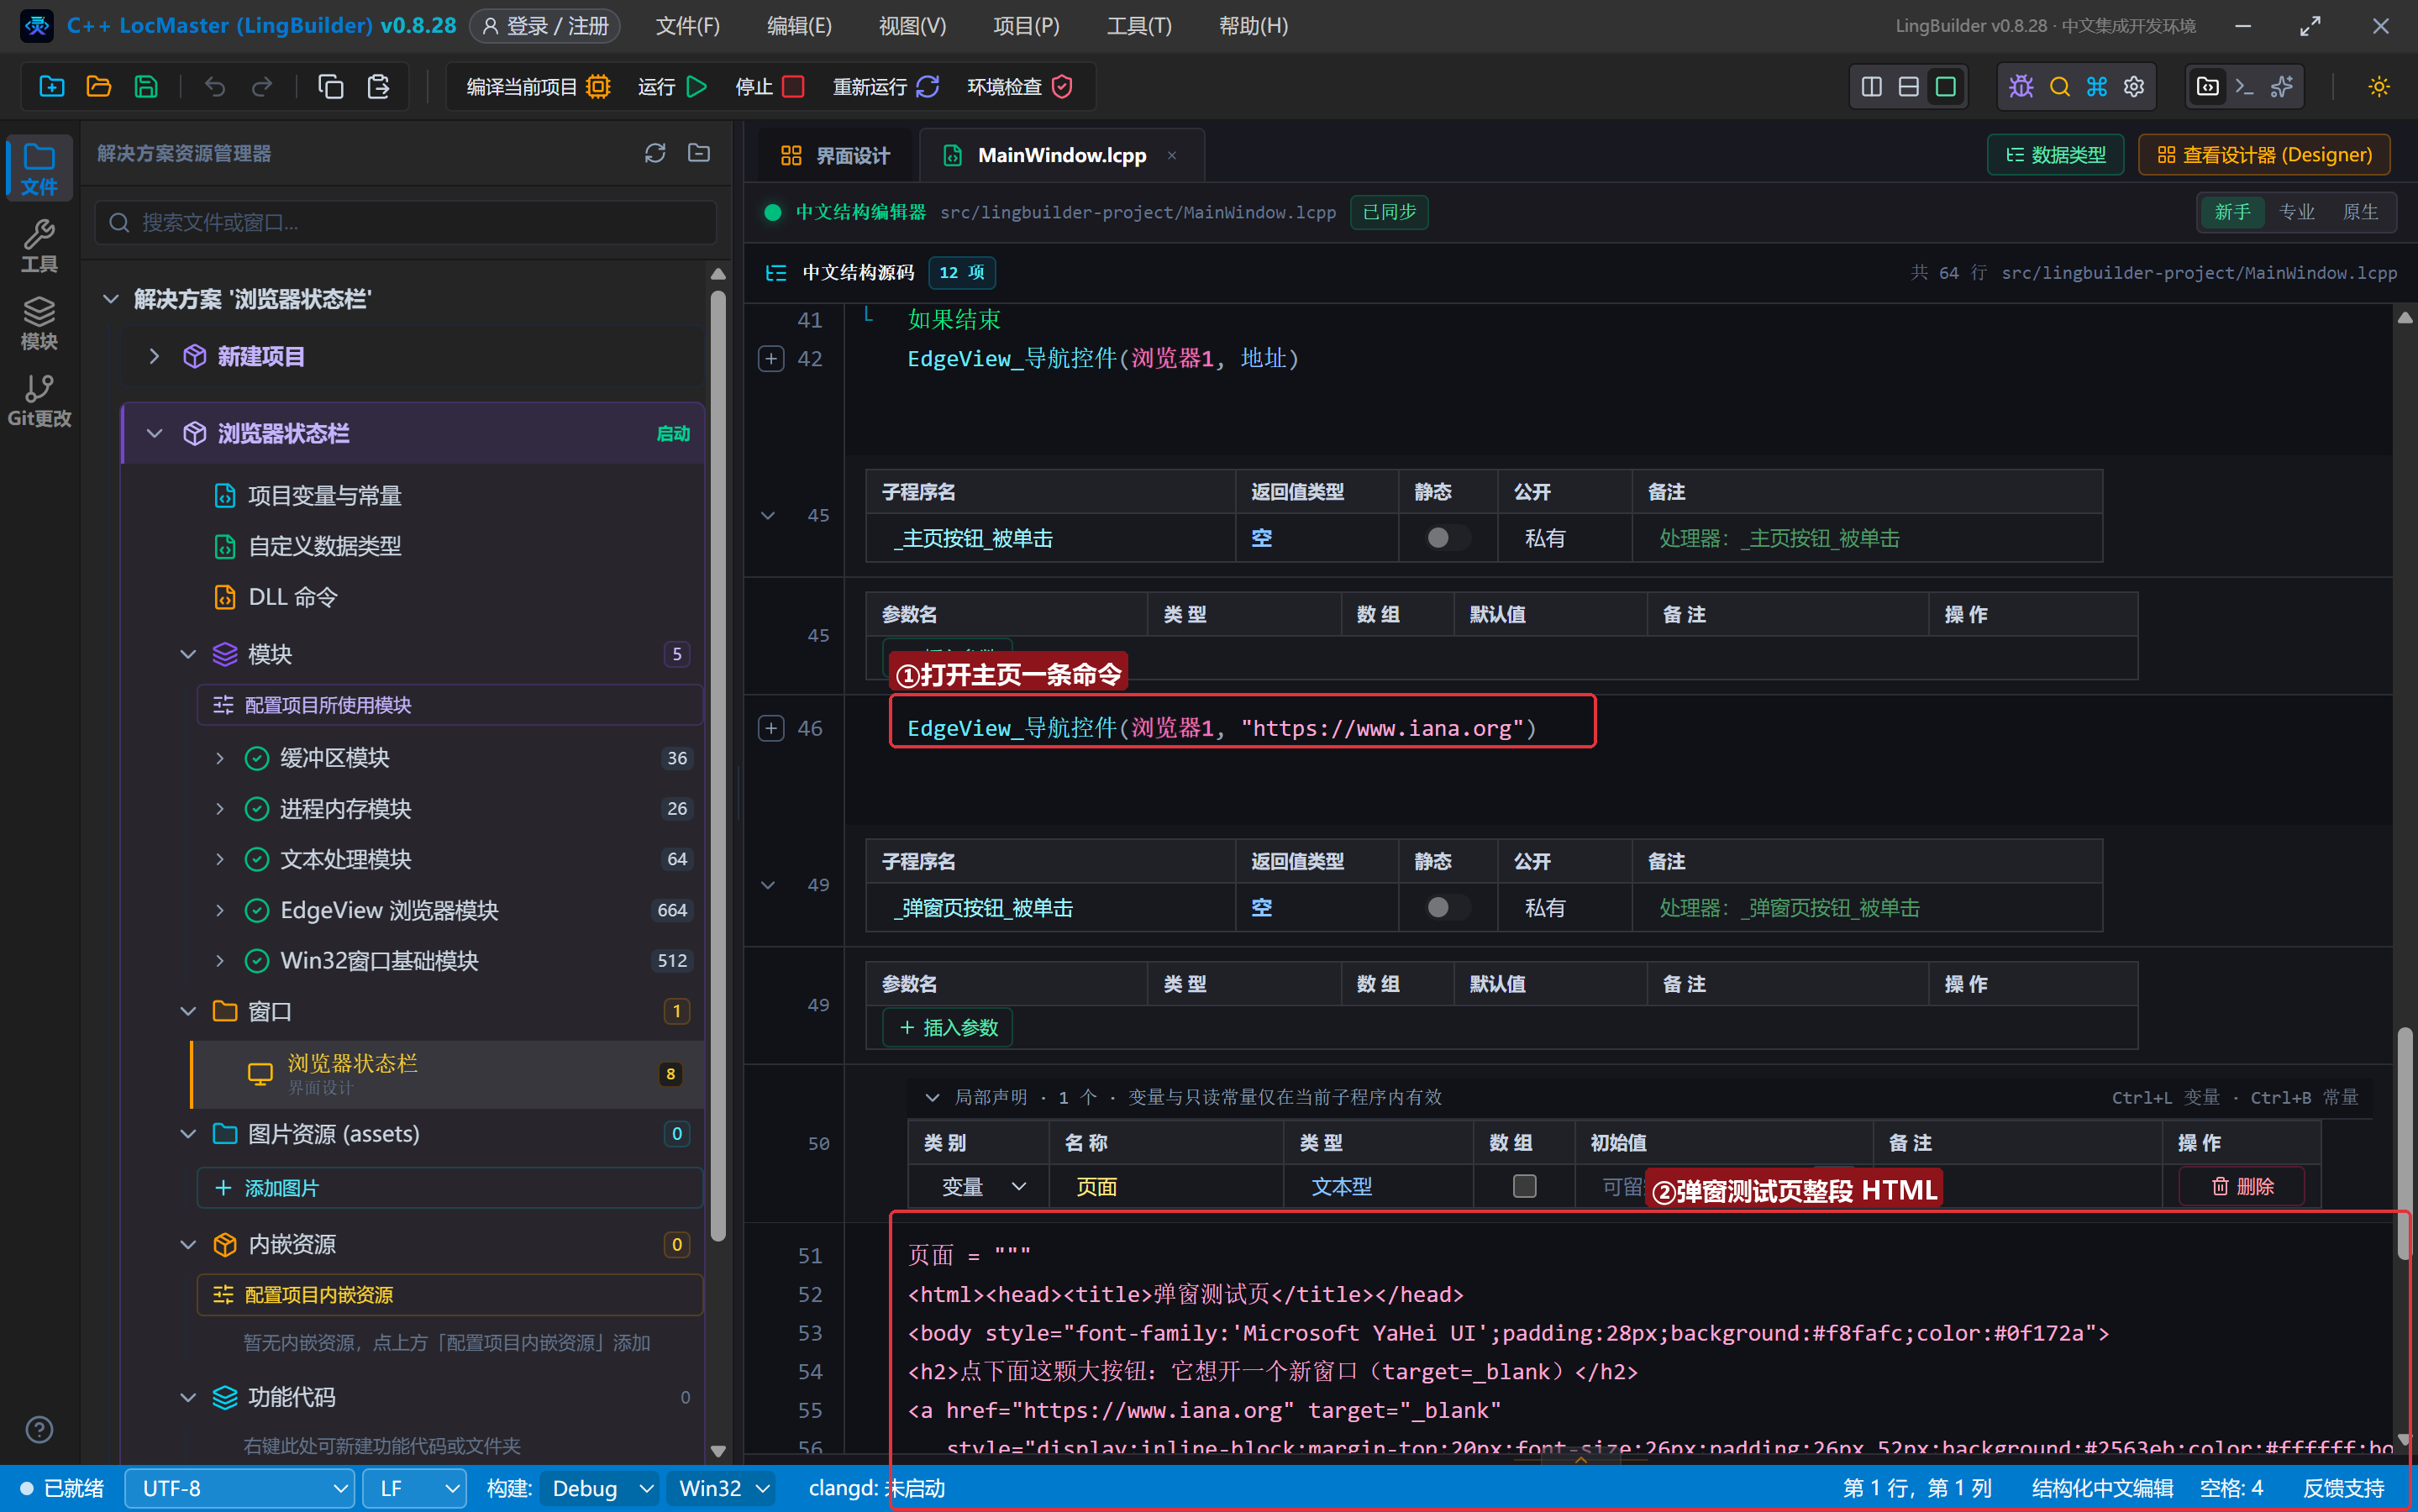Open the settings gear icon
Image resolution: width=2418 pixels, height=1512 pixels.
(2134, 87)
